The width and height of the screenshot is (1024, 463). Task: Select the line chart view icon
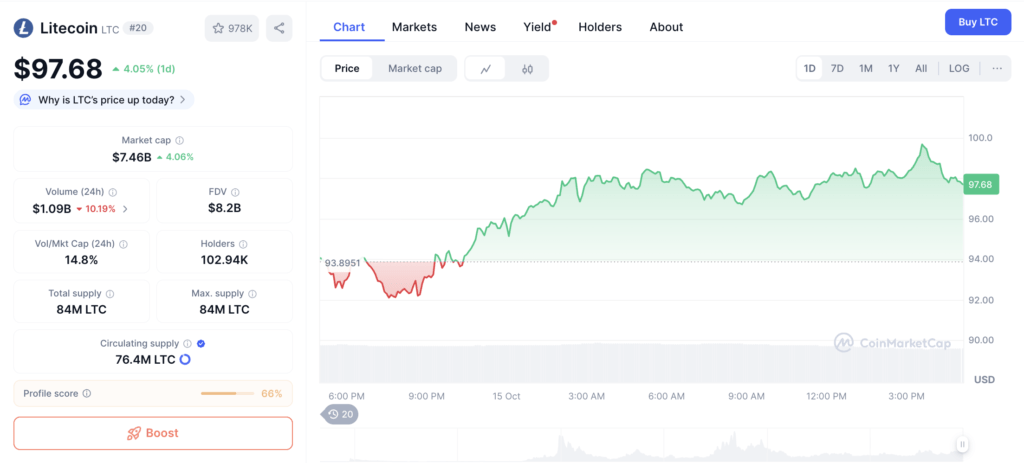(x=486, y=69)
